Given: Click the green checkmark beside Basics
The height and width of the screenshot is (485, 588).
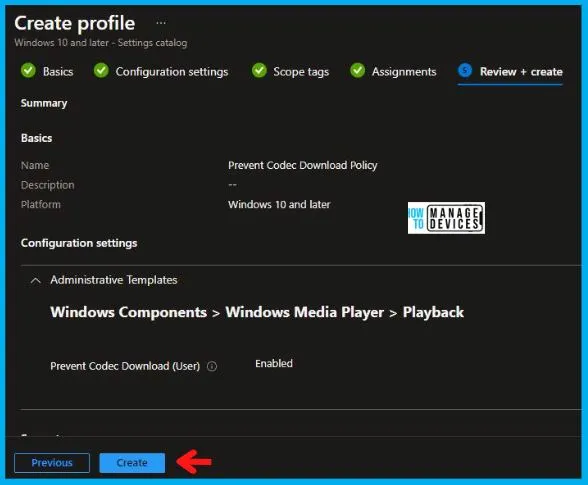Looking at the screenshot, I should pos(28,71).
